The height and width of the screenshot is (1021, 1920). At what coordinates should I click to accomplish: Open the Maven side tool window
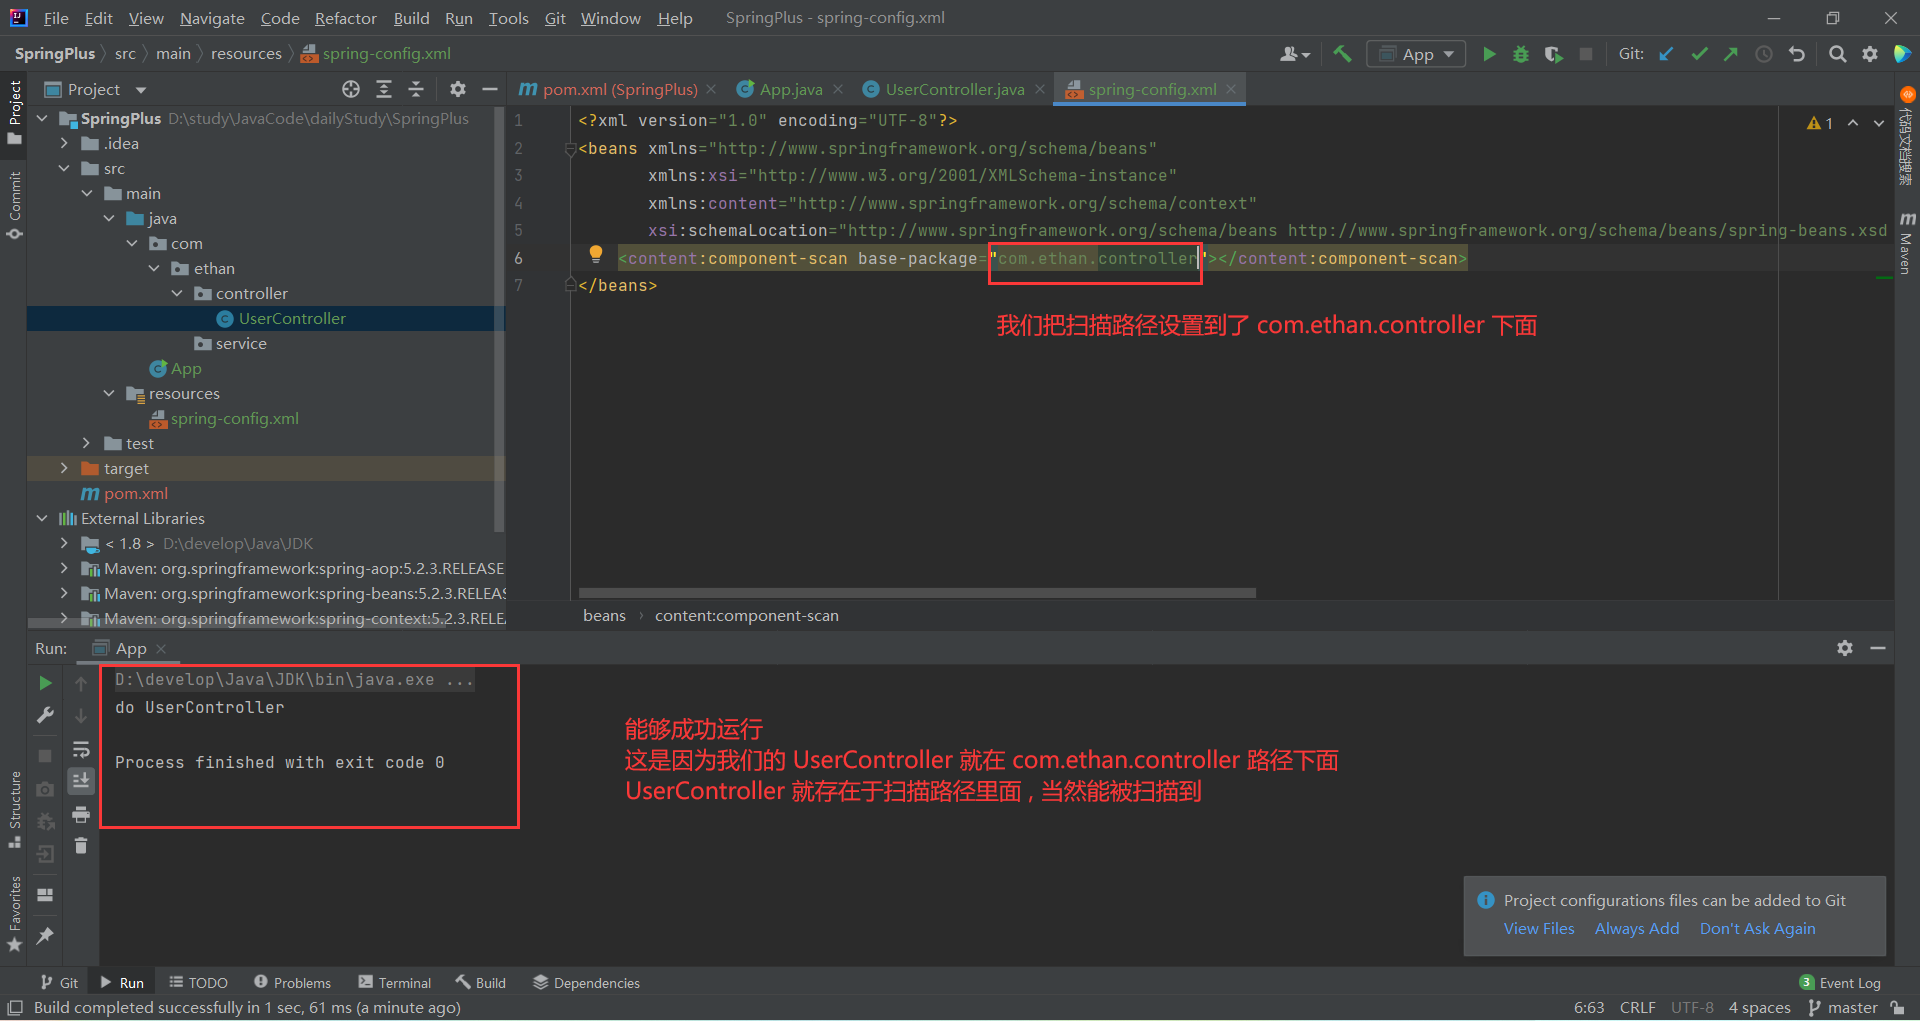click(x=1906, y=244)
